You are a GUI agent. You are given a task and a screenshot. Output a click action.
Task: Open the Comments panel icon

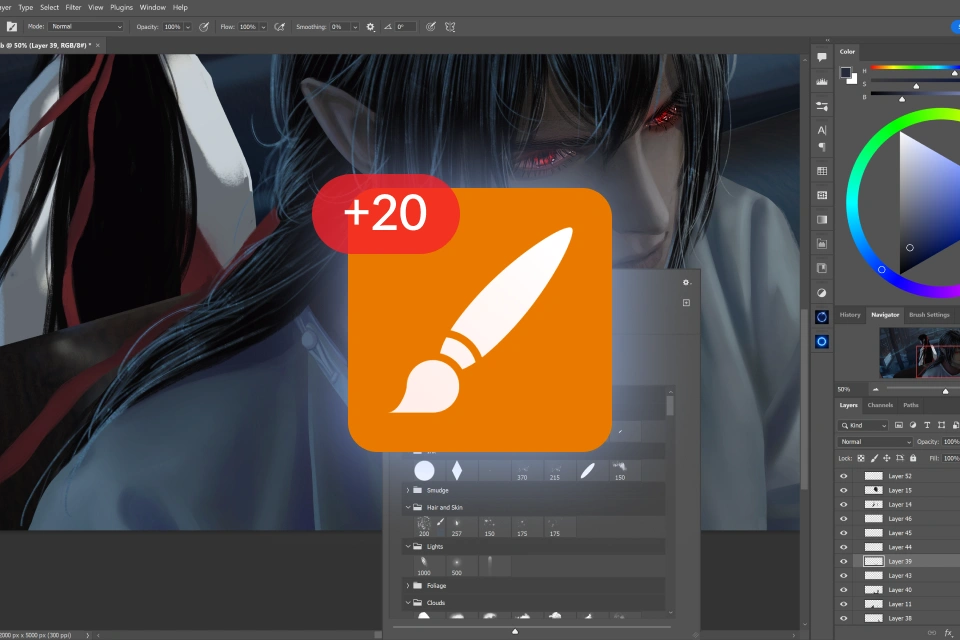click(822, 57)
